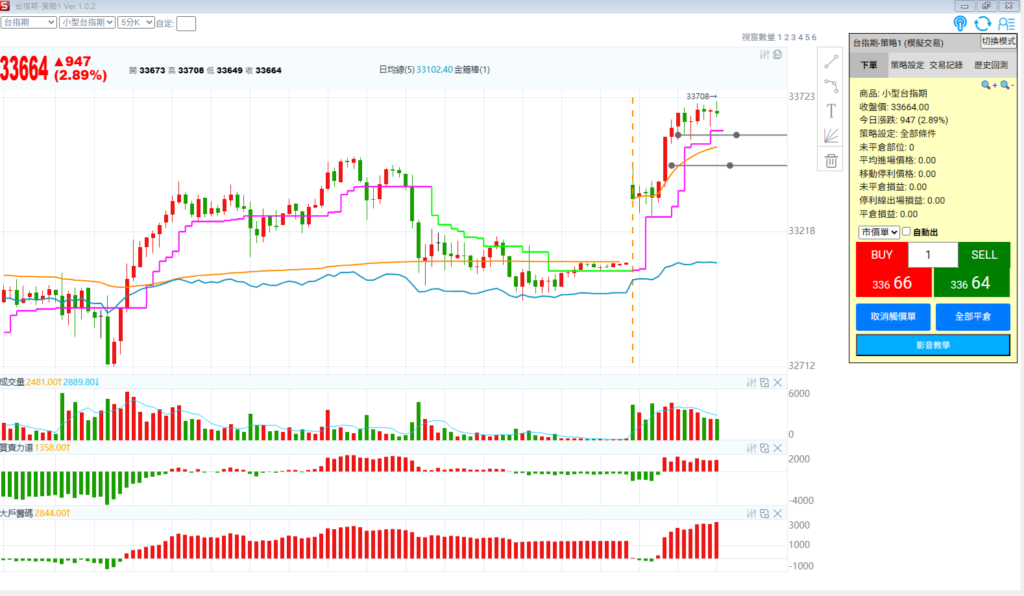
Task: Select the fan lines drawing tool
Action: click(x=831, y=136)
